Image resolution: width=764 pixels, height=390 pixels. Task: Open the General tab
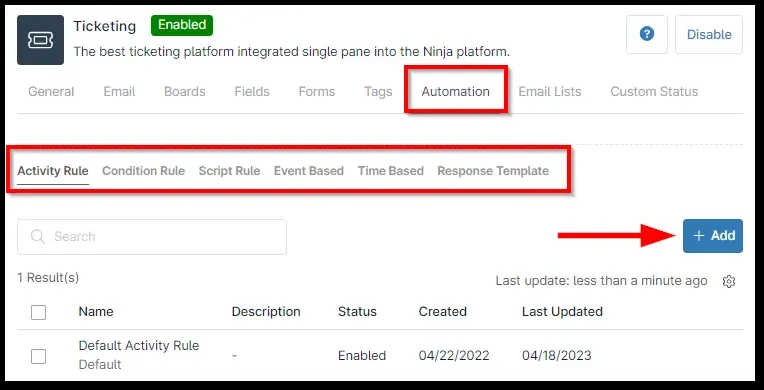pyautogui.click(x=51, y=92)
